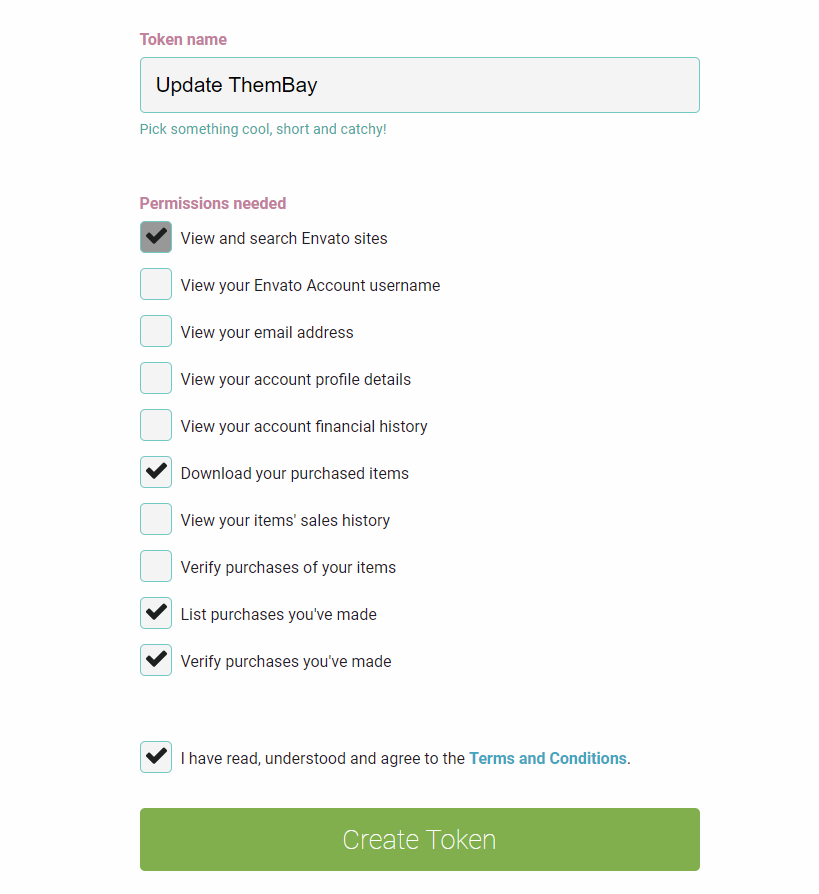This screenshot has width=819, height=894.
Task: Uncheck Download your purchased items
Action: pos(156,472)
